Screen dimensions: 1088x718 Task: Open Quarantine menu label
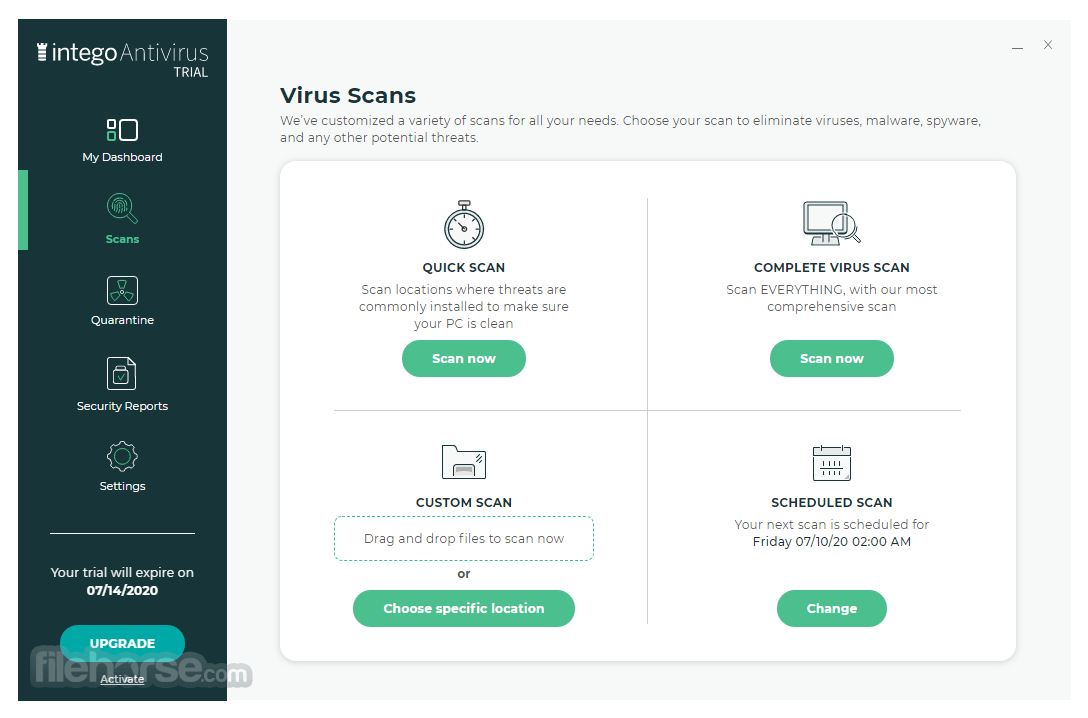pyautogui.click(x=122, y=320)
